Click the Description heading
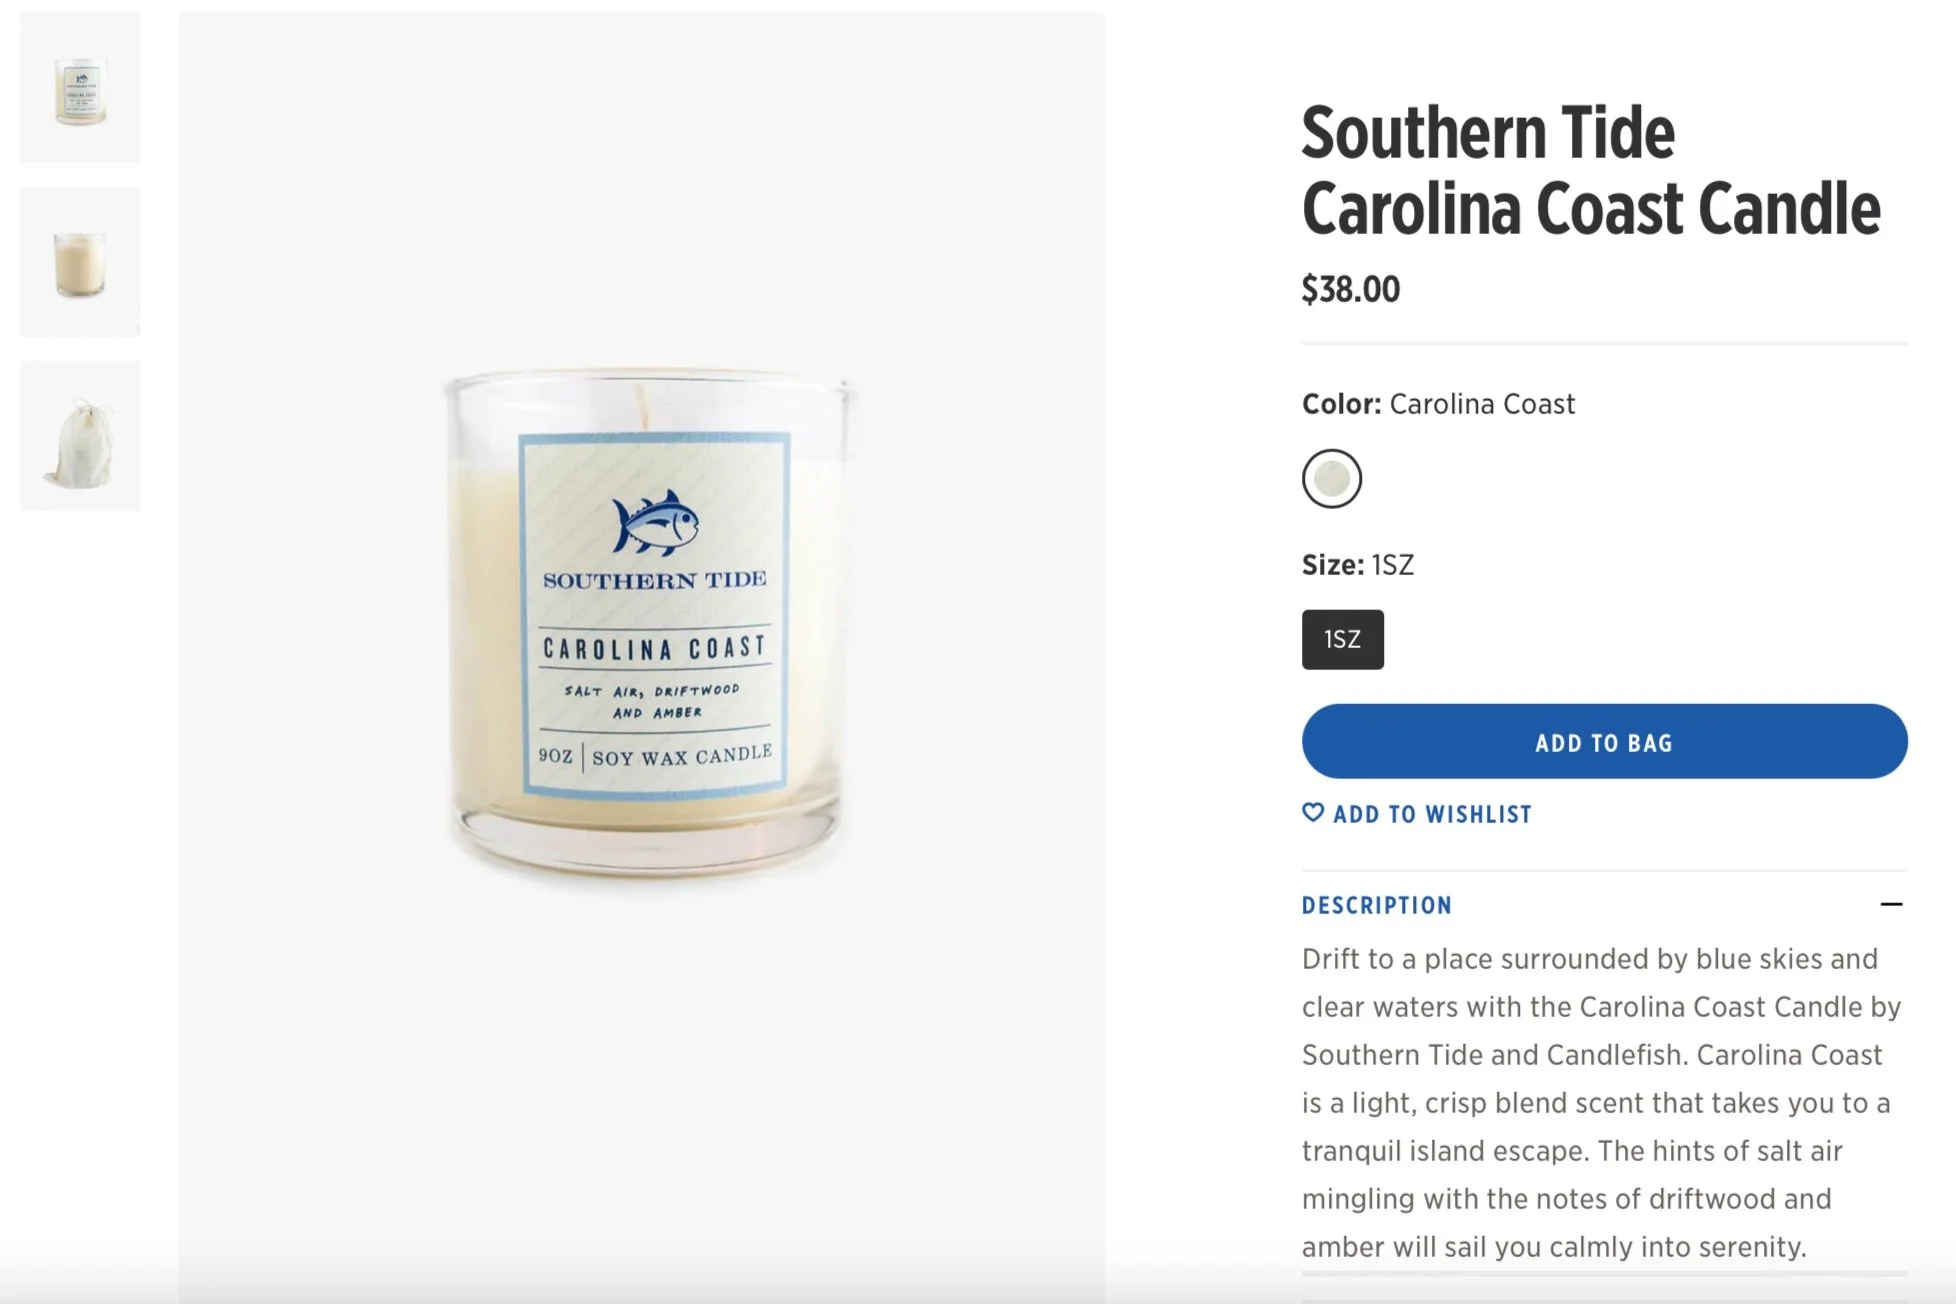Viewport: 1956px width, 1304px height. click(1377, 905)
